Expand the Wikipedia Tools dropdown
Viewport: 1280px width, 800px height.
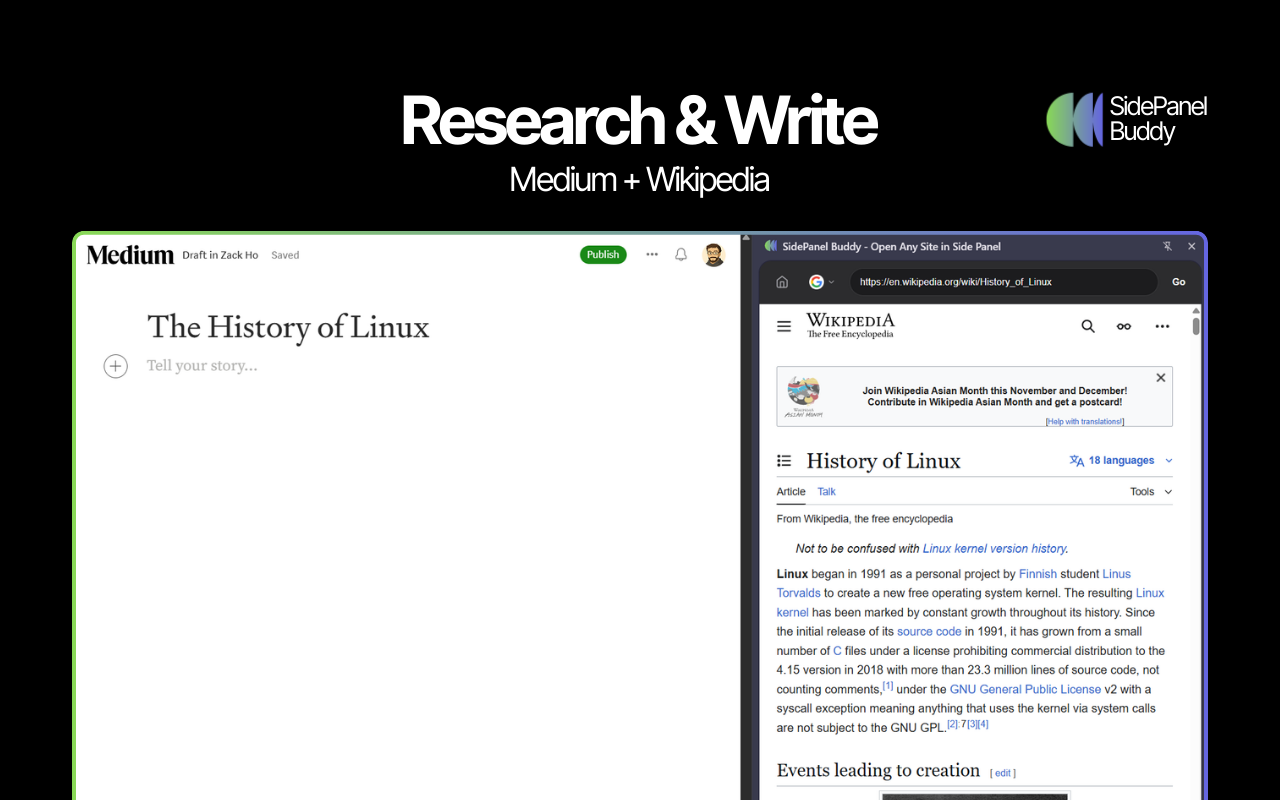coord(1151,492)
